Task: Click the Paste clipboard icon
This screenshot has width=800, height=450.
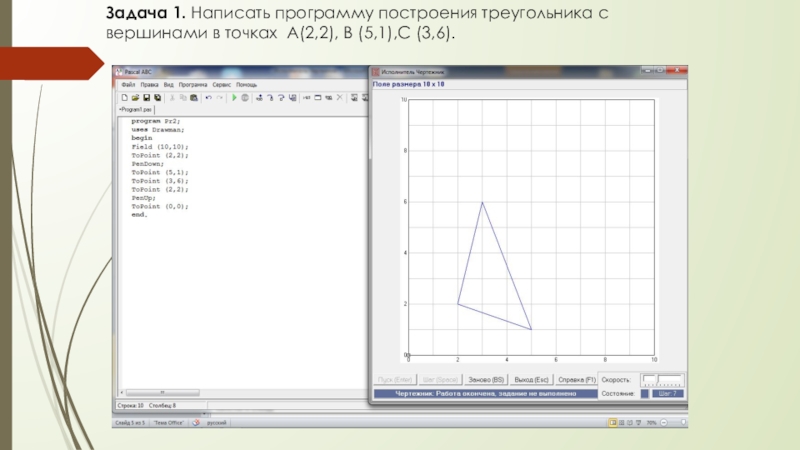Action: (x=194, y=97)
